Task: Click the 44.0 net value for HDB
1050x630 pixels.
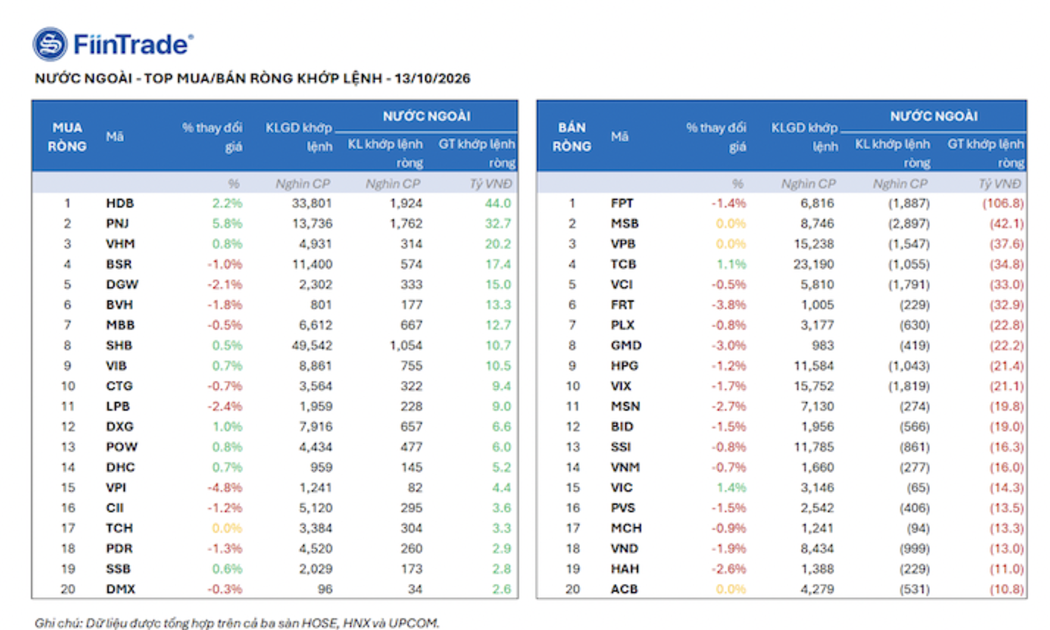Action: [498, 204]
